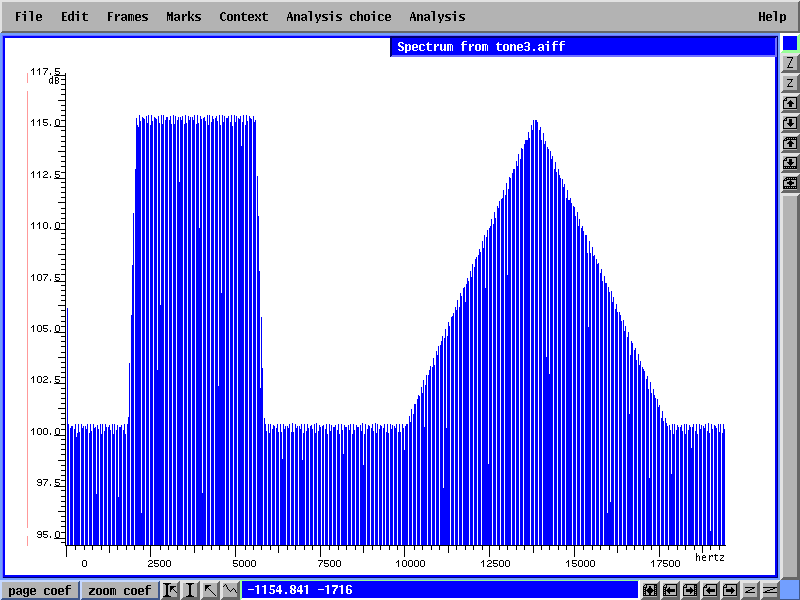Open the Marks menu
Image resolution: width=800 pixels, height=600 pixels.
pos(183,17)
